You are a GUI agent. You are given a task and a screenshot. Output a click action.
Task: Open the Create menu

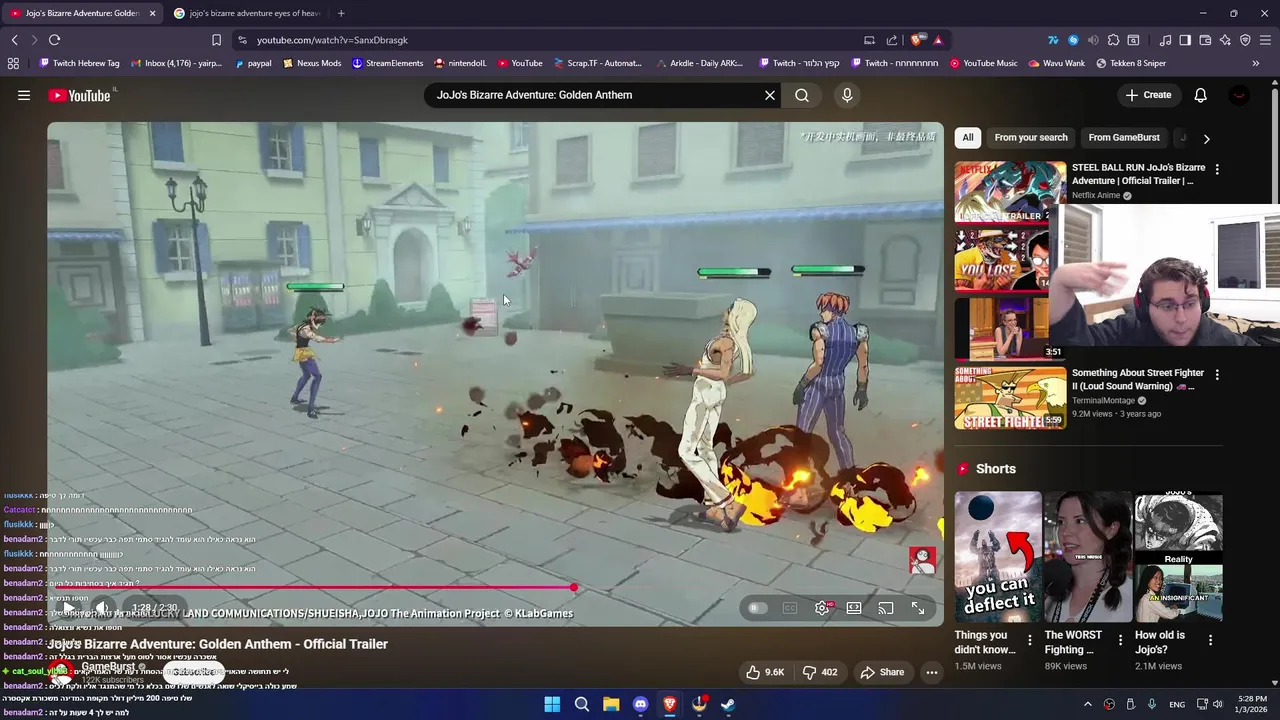1148,95
